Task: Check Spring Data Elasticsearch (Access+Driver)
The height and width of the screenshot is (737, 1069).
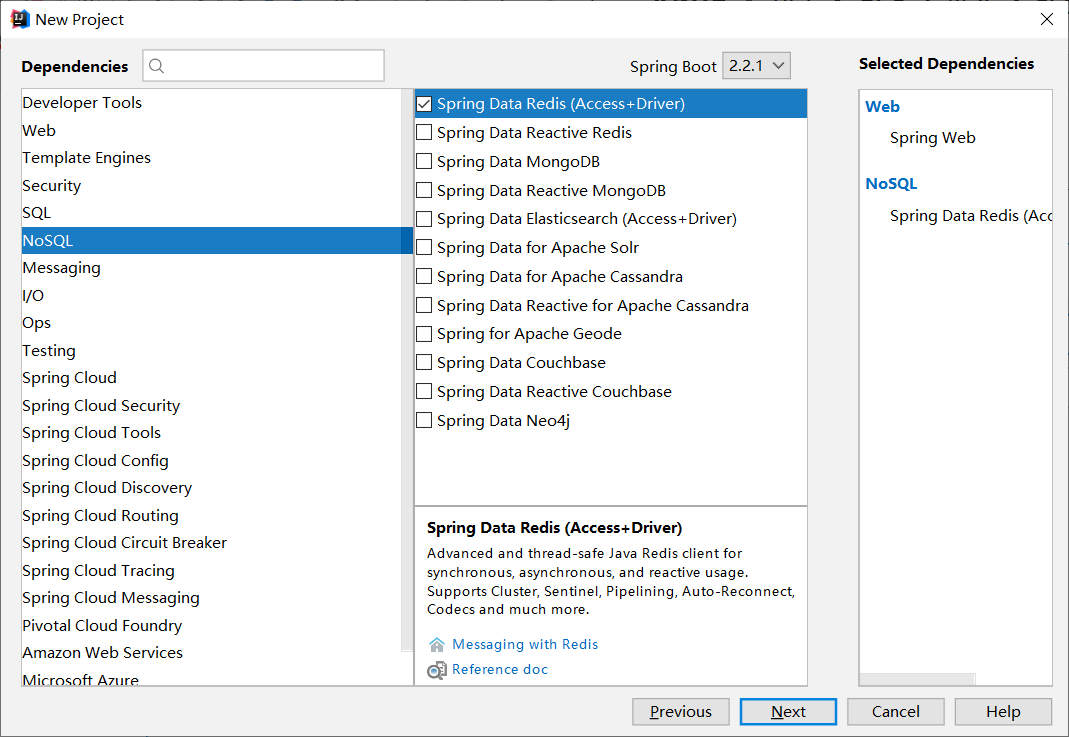Action: click(x=424, y=219)
